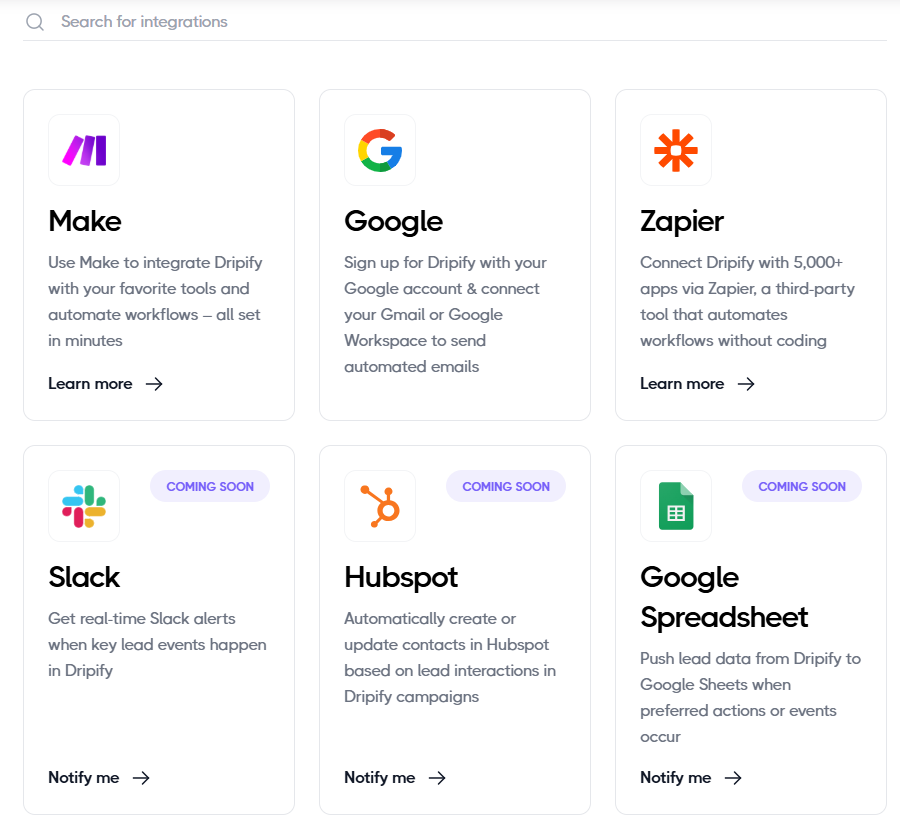
Task: Select the Google card title
Action: (x=394, y=222)
